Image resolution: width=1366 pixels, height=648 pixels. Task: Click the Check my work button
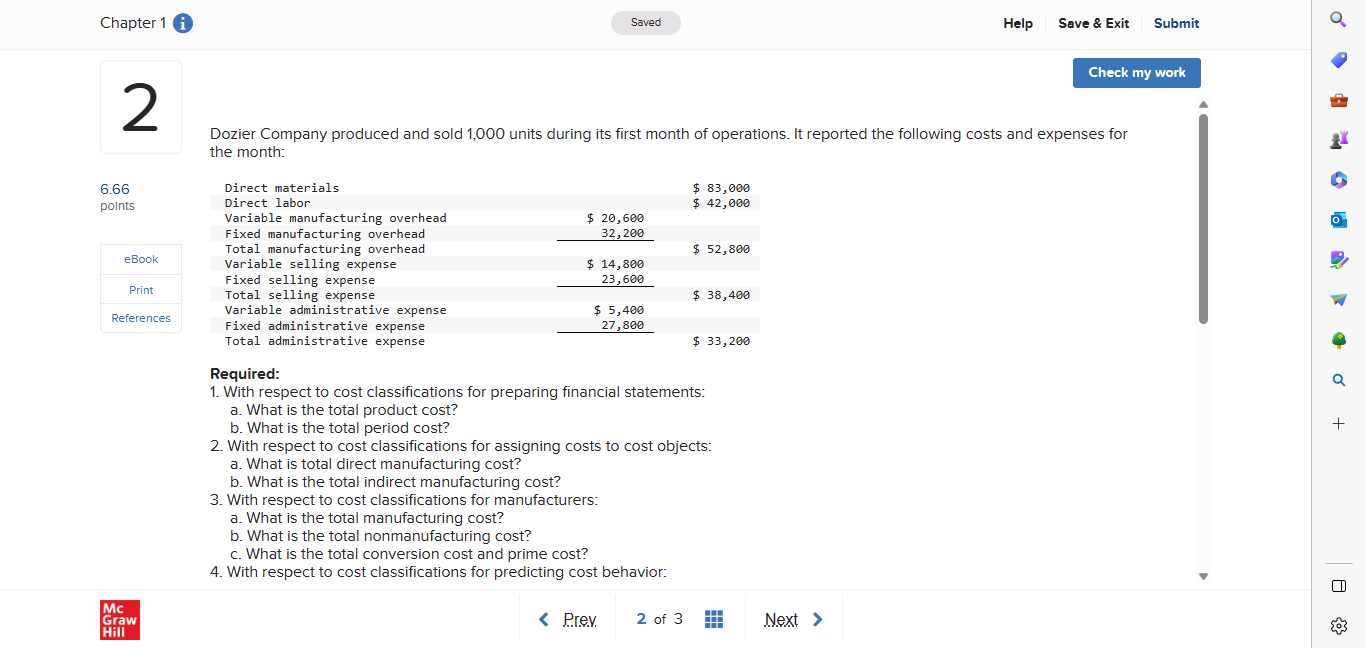click(1136, 72)
